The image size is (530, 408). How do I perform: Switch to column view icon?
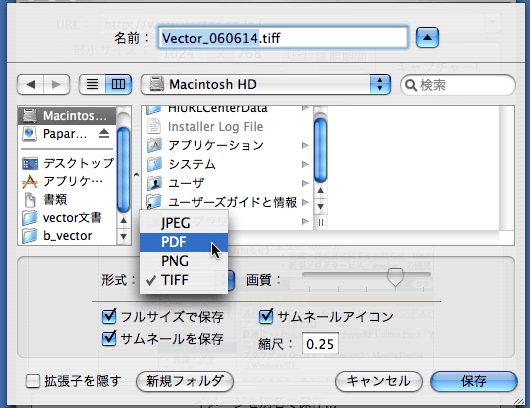(118, 84)
